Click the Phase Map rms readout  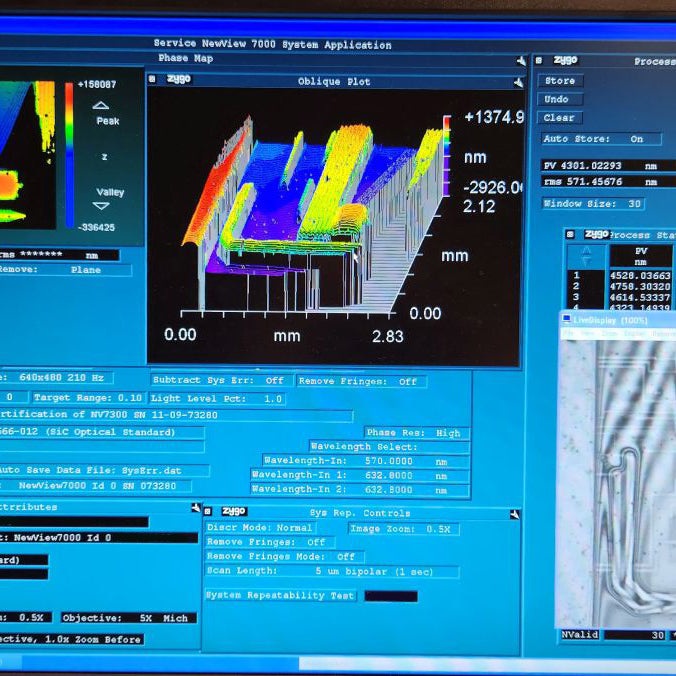59,255
